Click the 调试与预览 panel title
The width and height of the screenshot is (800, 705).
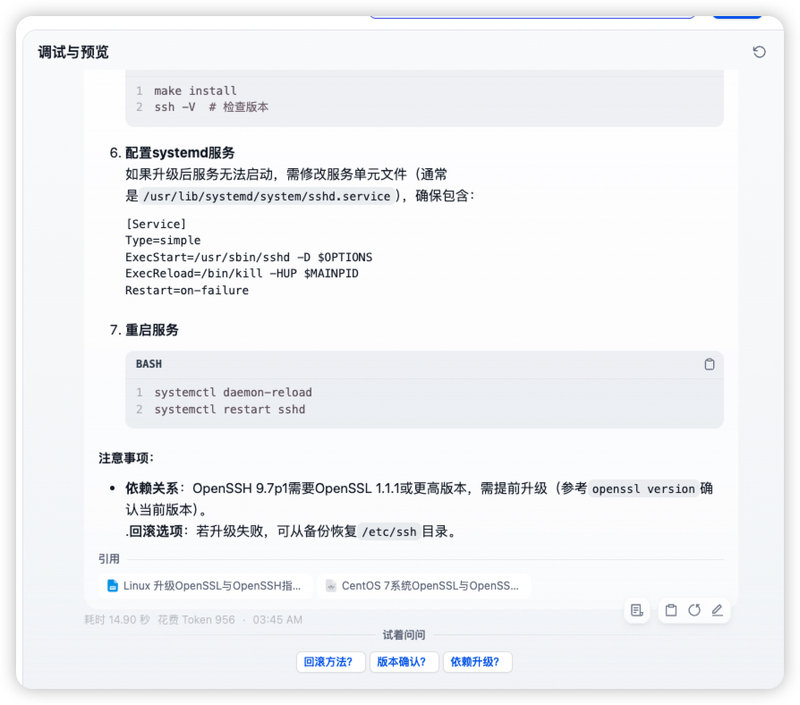click(73, 52)
